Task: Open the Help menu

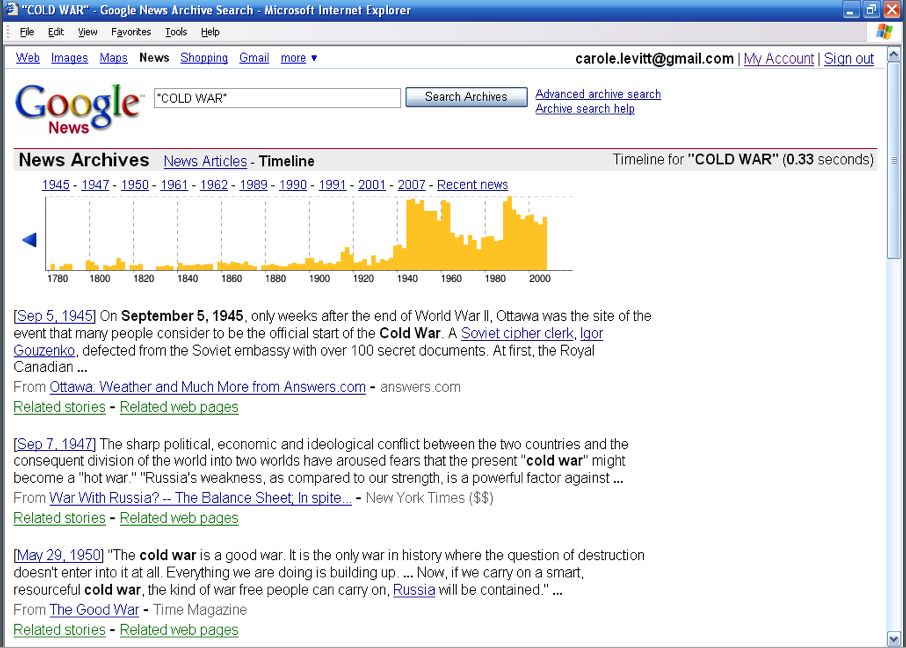Action: point(210,32)
